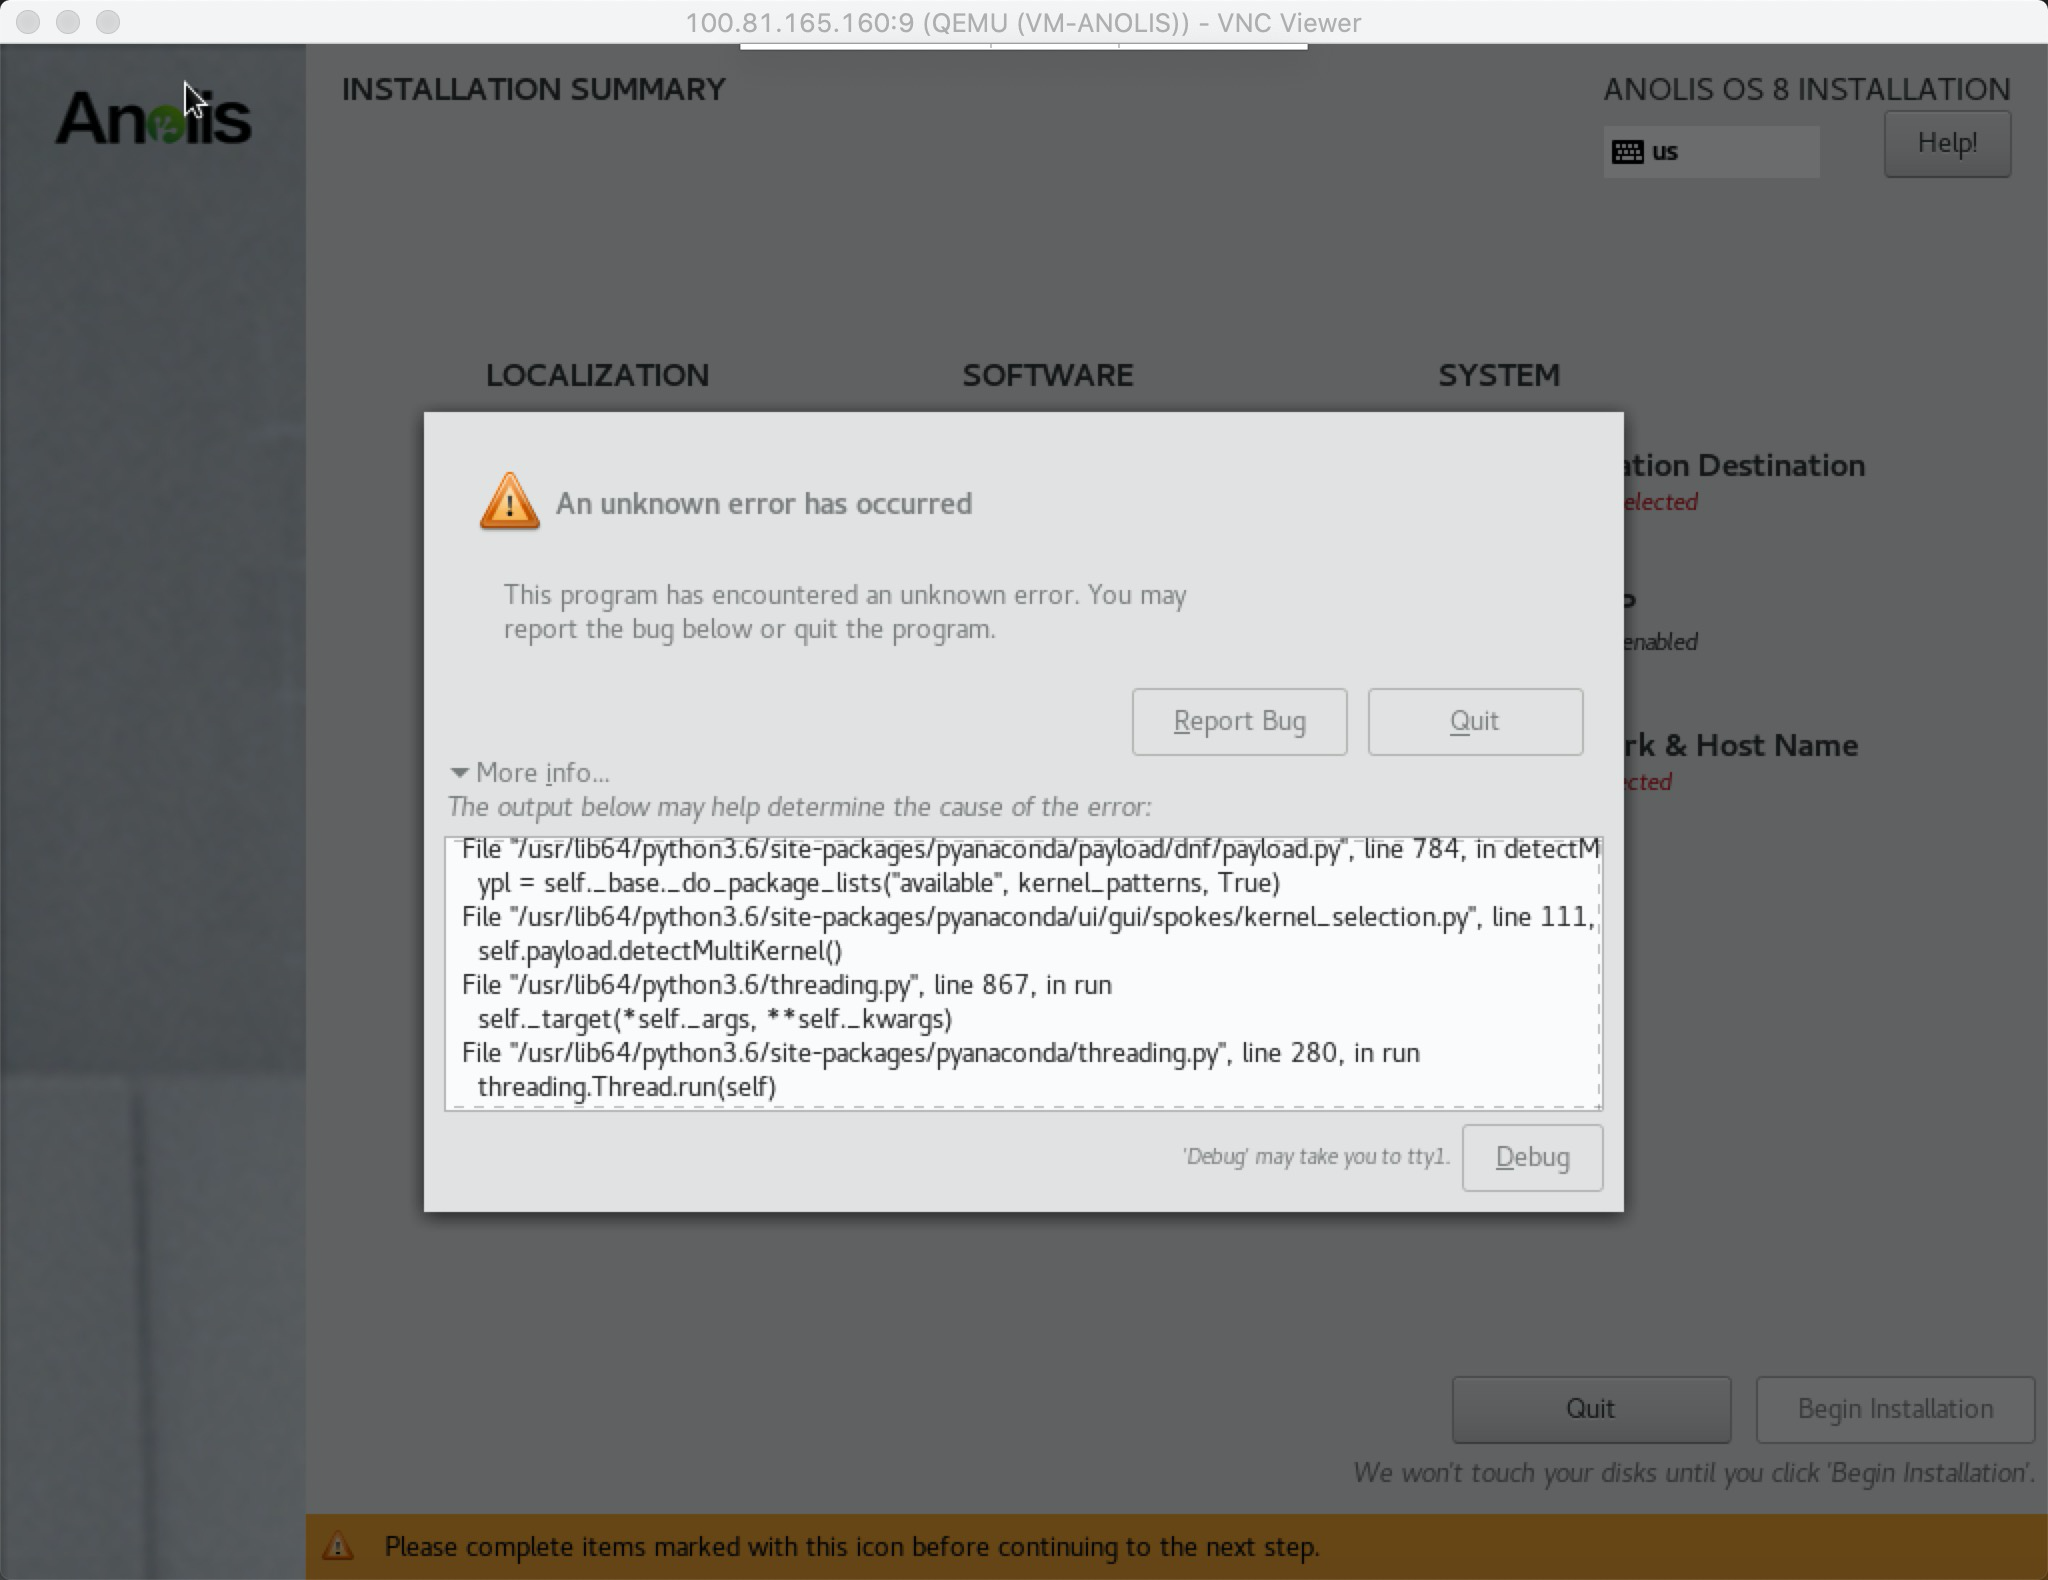
Task: Click warning icon in bottom yellow bar
Action: pos(338,1547)
